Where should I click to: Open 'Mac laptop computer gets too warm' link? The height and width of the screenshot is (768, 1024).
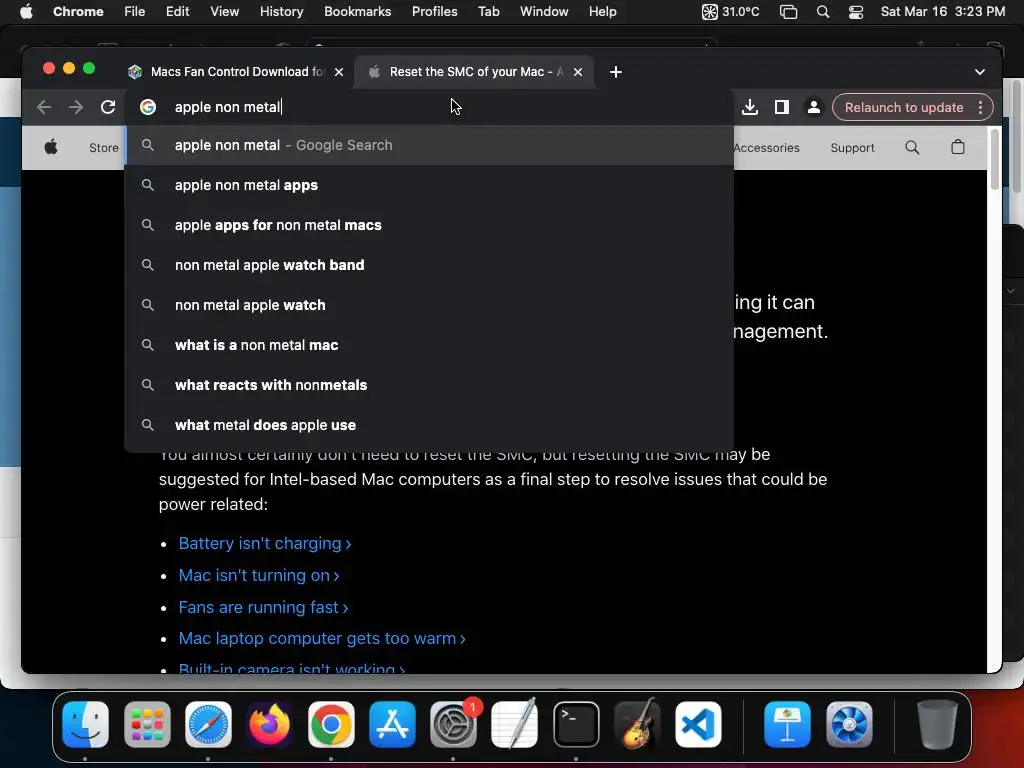click(322, 638)
